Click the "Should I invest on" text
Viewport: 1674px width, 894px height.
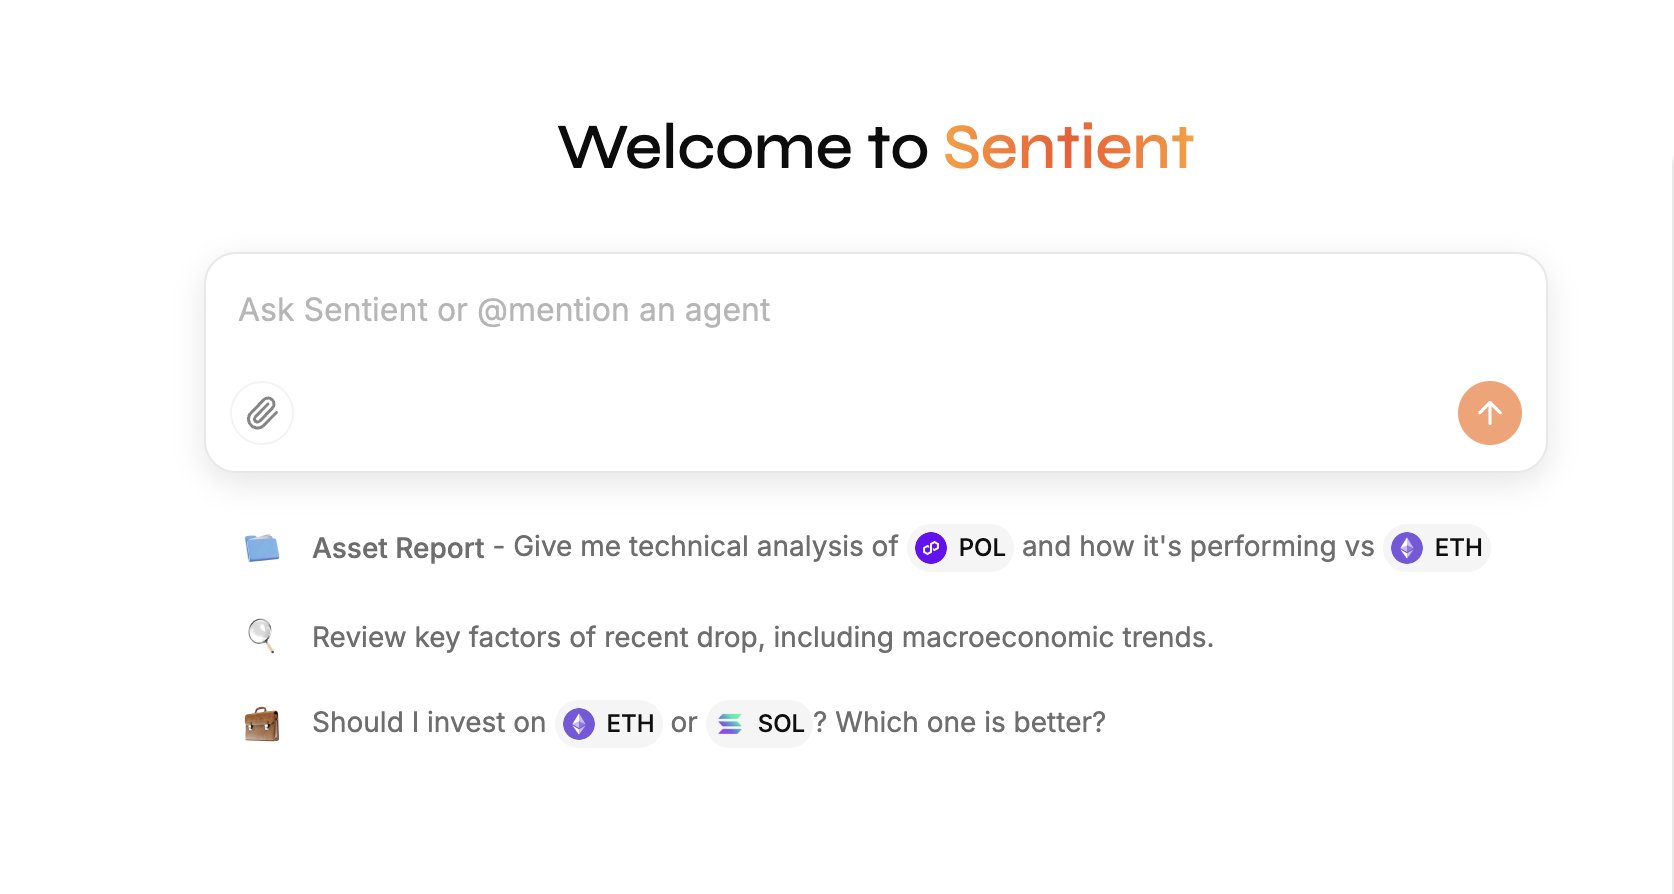(x=429, y=723)
